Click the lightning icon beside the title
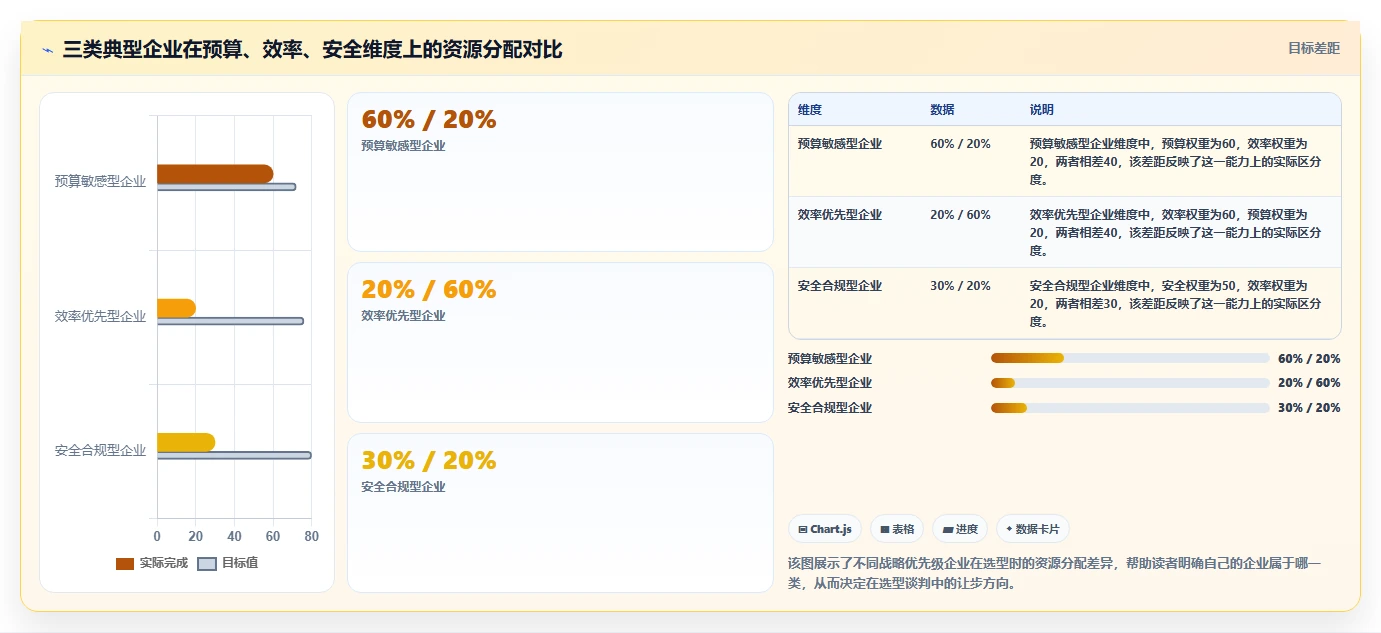 pyautogui.click(x=47, y=50)
